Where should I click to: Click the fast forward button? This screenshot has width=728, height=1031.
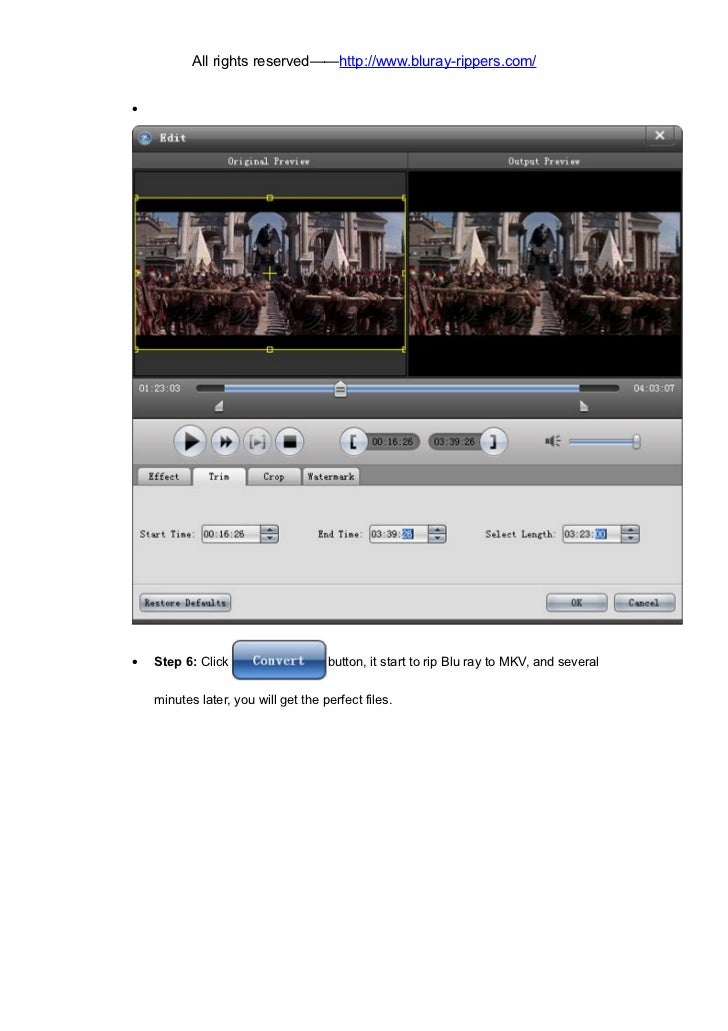point(225,442)
